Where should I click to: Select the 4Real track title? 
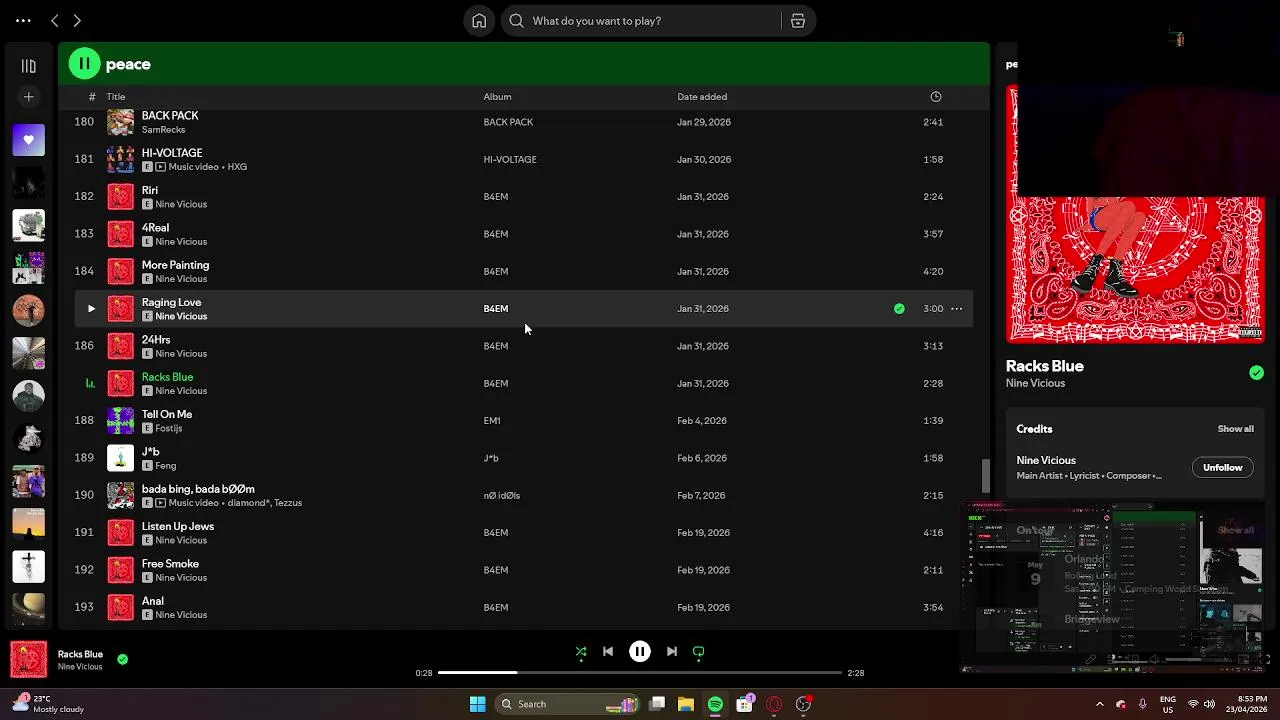(x=155, y=228)
